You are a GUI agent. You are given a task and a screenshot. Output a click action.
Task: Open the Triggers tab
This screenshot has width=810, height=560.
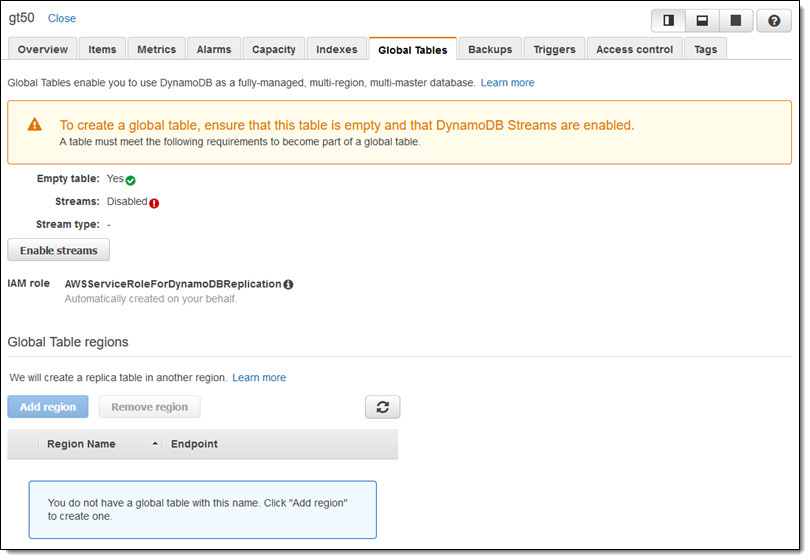[554, 50]
